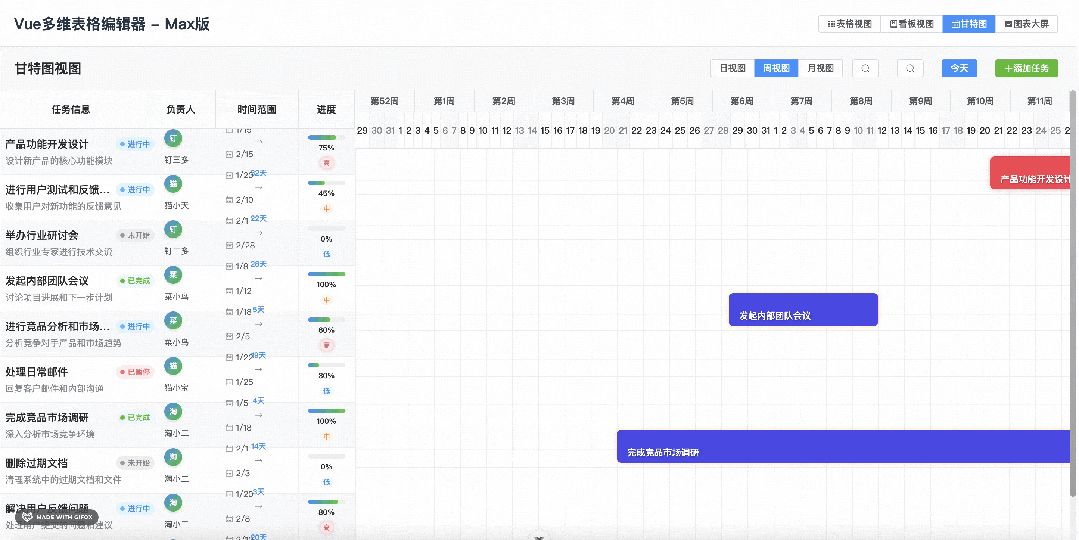Open the 发起内部团队会议 task title in list
1079x540 pixels.
(x=47, y=281)
